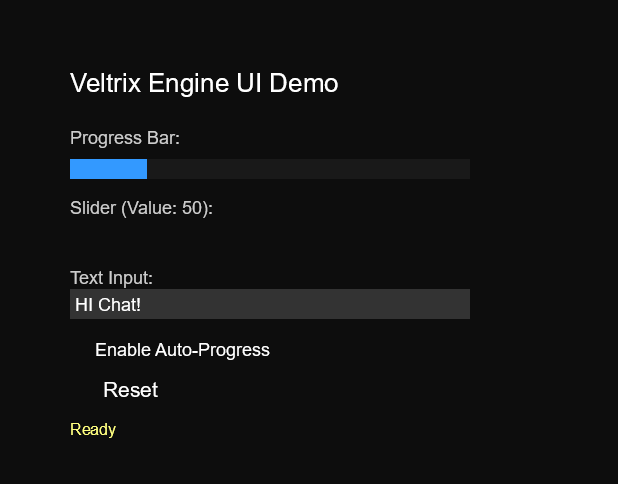Image resolution: width=618 pixels, height=484 pixels.
Task: Click the blue filled part of progress bar
Action: (x=108, y=169)
